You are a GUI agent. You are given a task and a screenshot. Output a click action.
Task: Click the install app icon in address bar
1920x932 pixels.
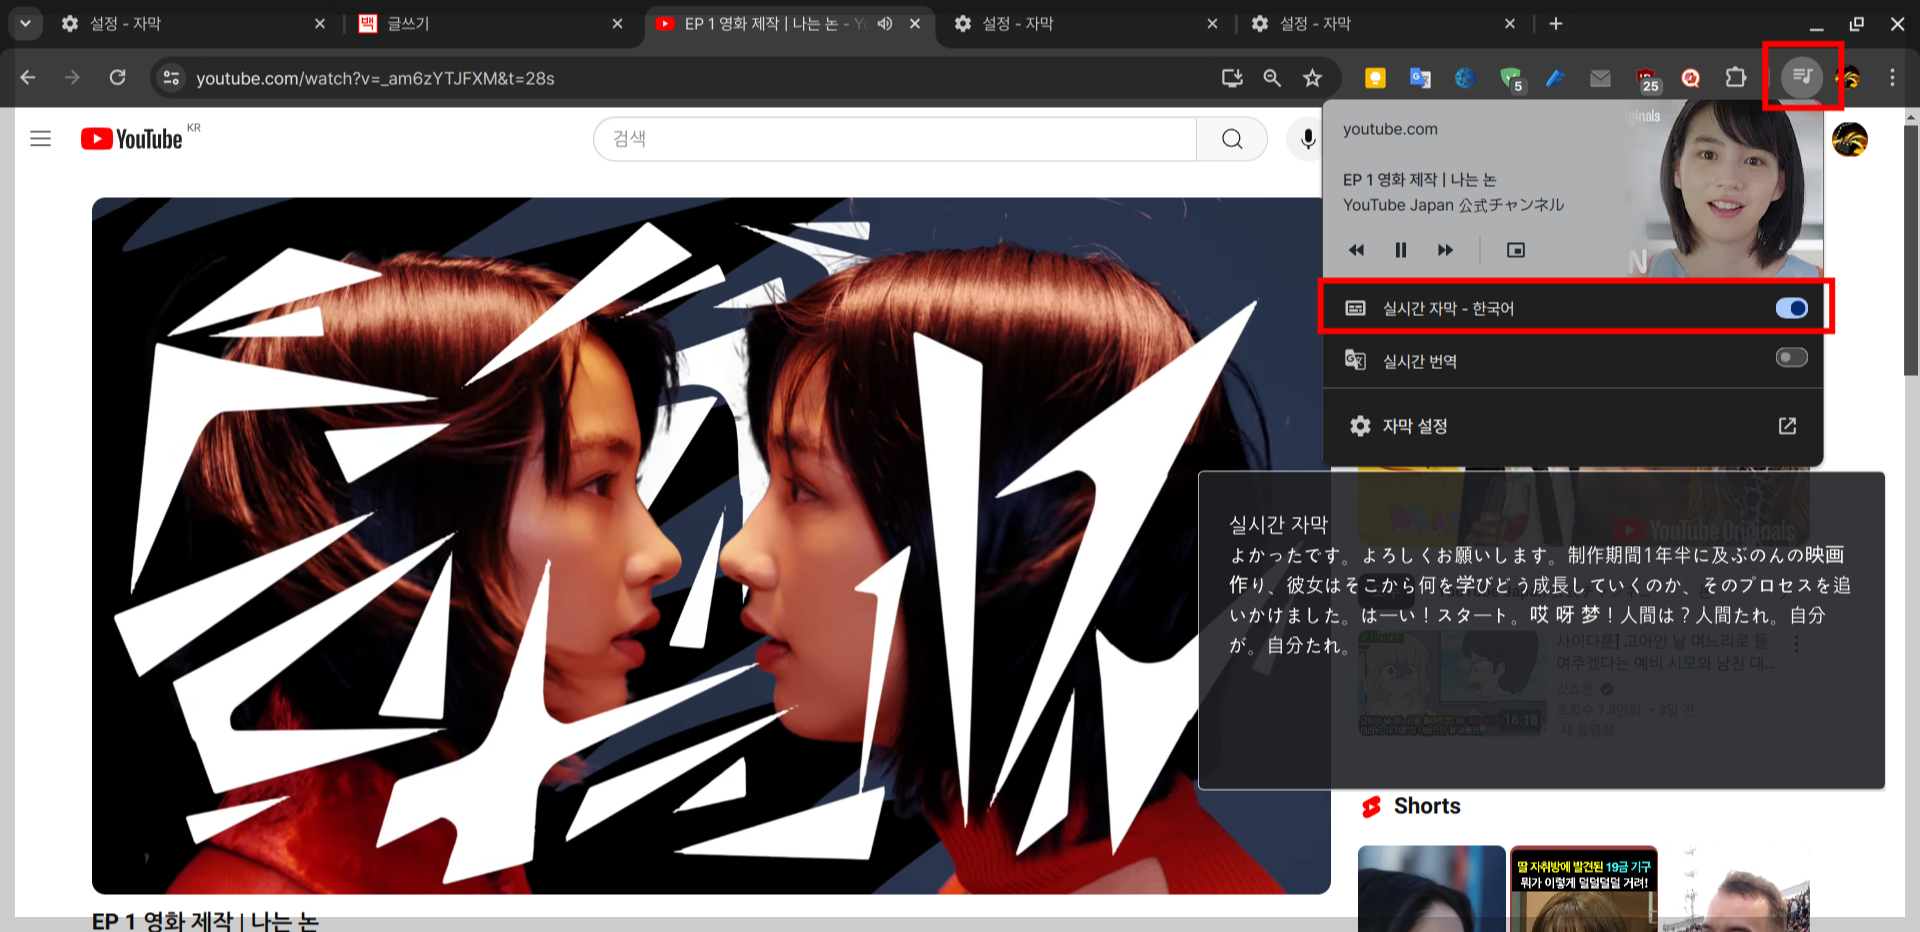pos(1232,77)
